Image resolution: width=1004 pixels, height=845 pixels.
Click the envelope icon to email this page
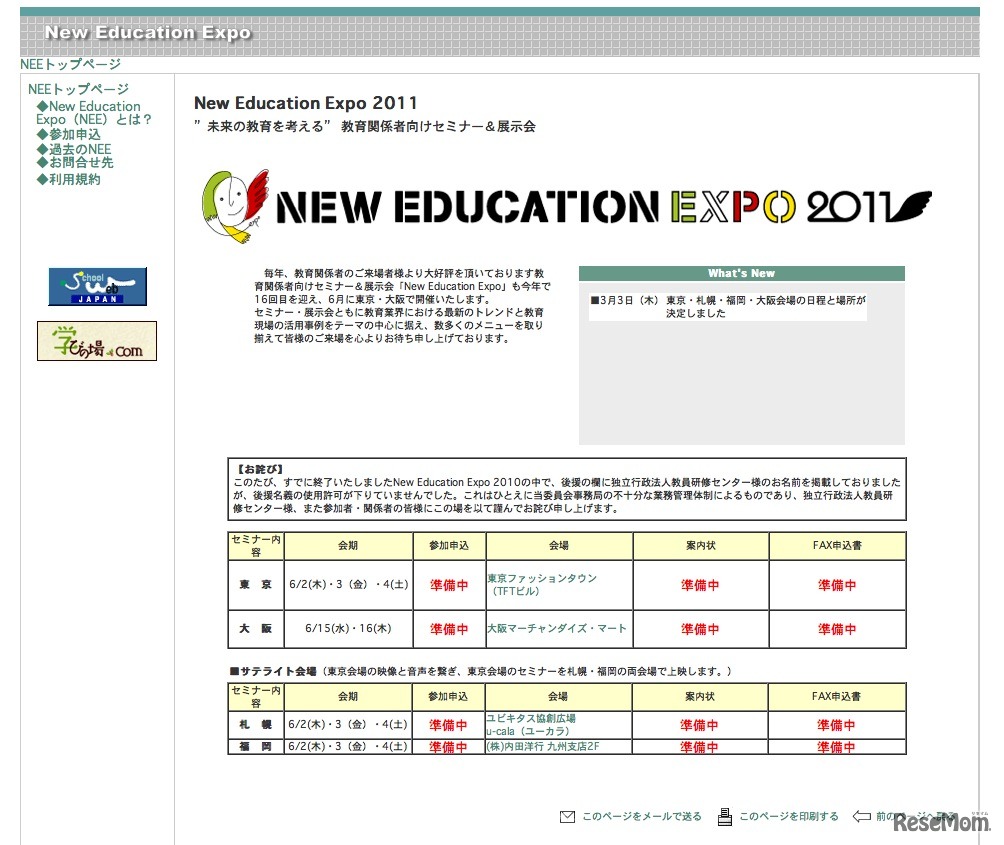coord(567,815)
